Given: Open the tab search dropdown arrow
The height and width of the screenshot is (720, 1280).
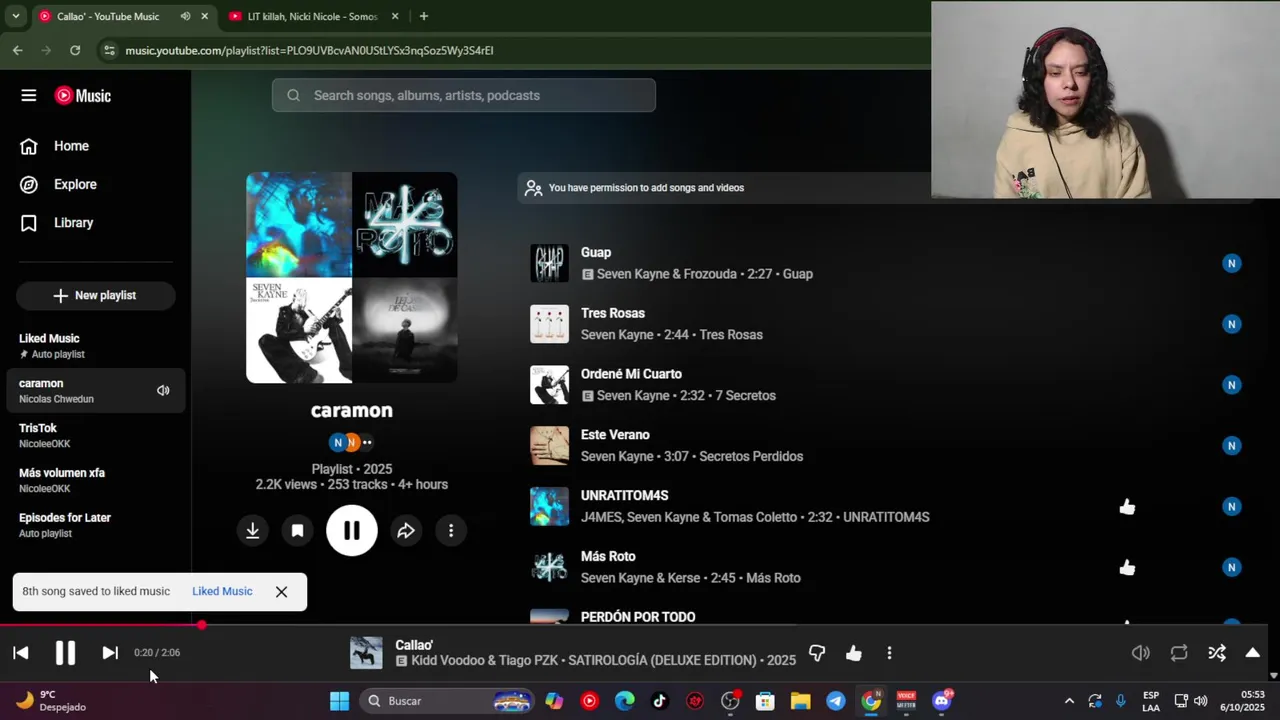Looking at the screenshot, I should pos(15,16).
